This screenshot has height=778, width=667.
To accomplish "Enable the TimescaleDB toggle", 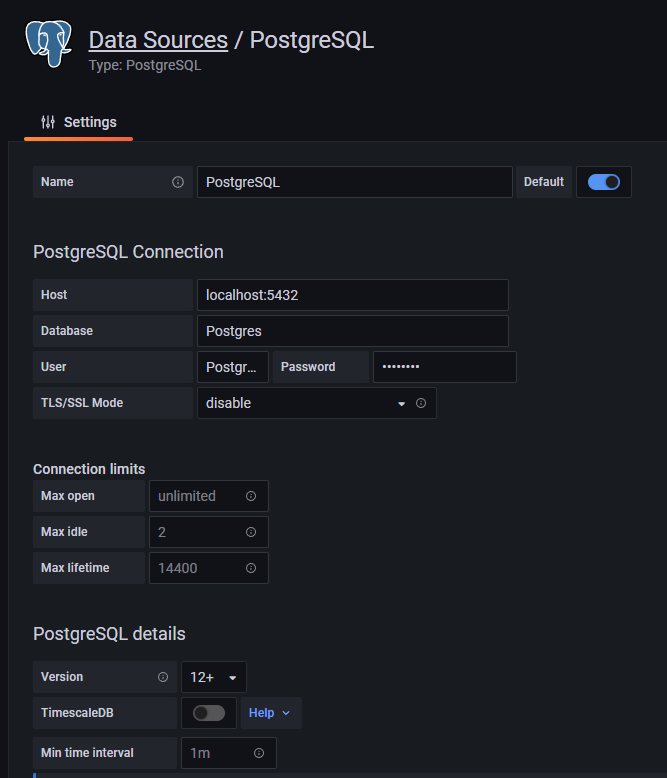I will point(209,713).
